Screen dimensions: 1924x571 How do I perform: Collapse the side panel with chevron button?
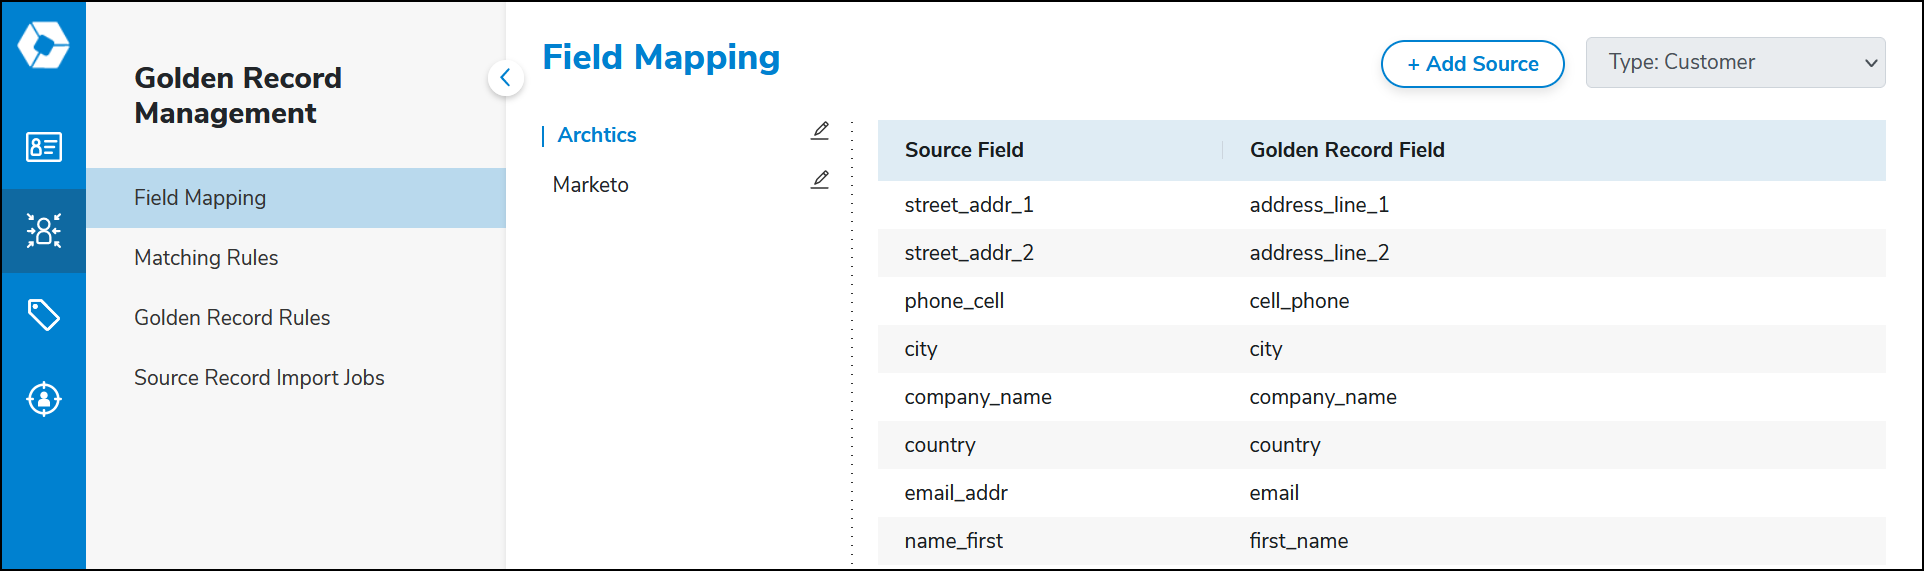point(506,78)
